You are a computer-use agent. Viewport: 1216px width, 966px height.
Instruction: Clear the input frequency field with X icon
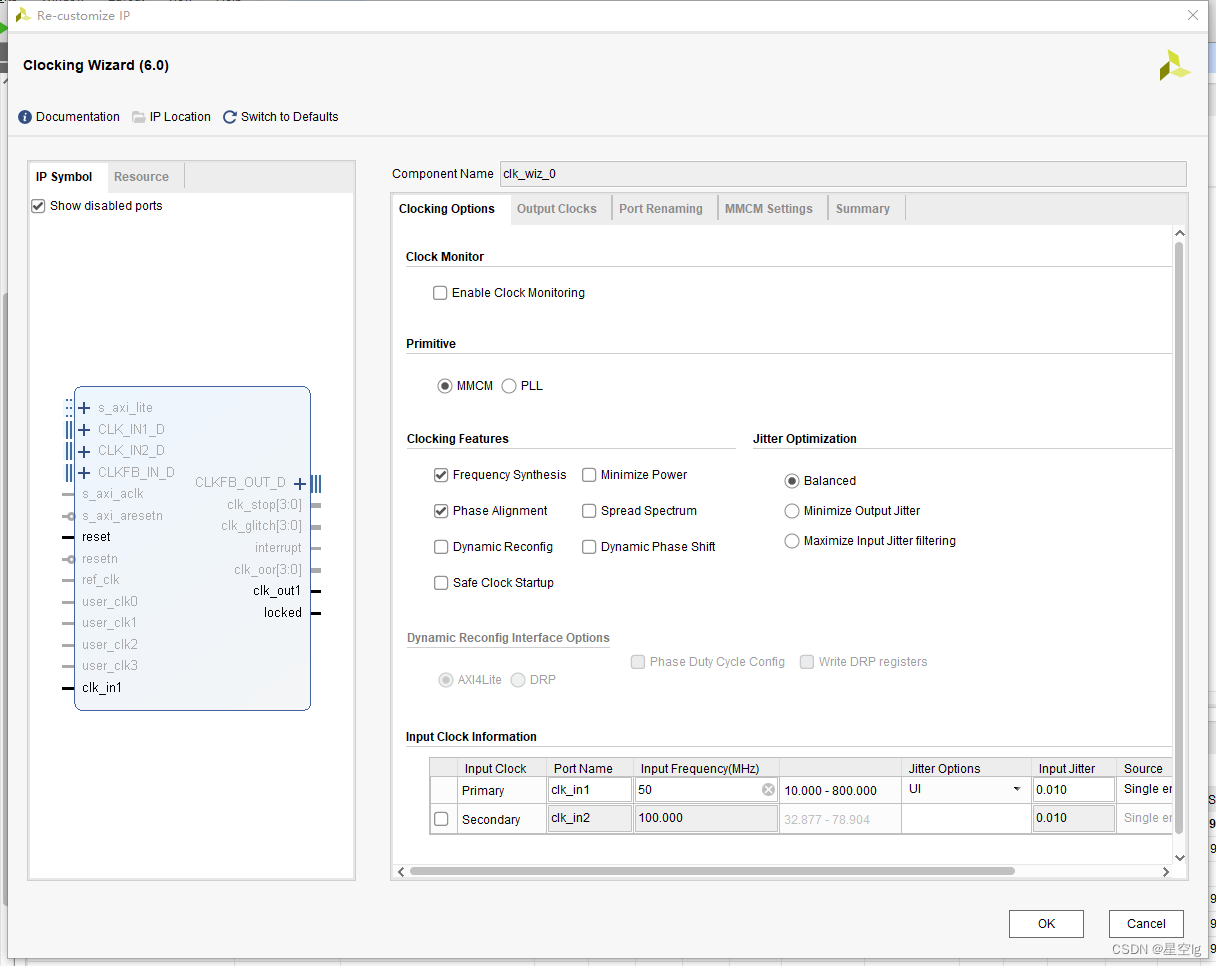coord(768,790)
